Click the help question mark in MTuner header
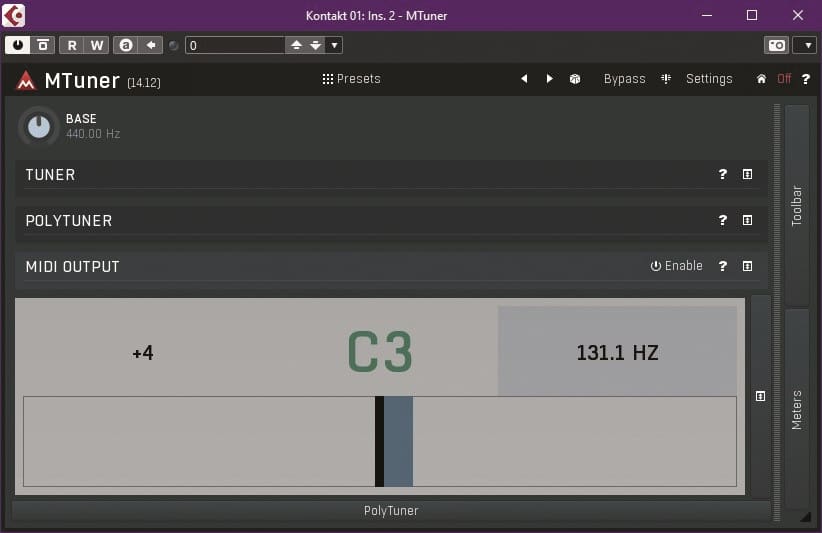 coord(806,79)
